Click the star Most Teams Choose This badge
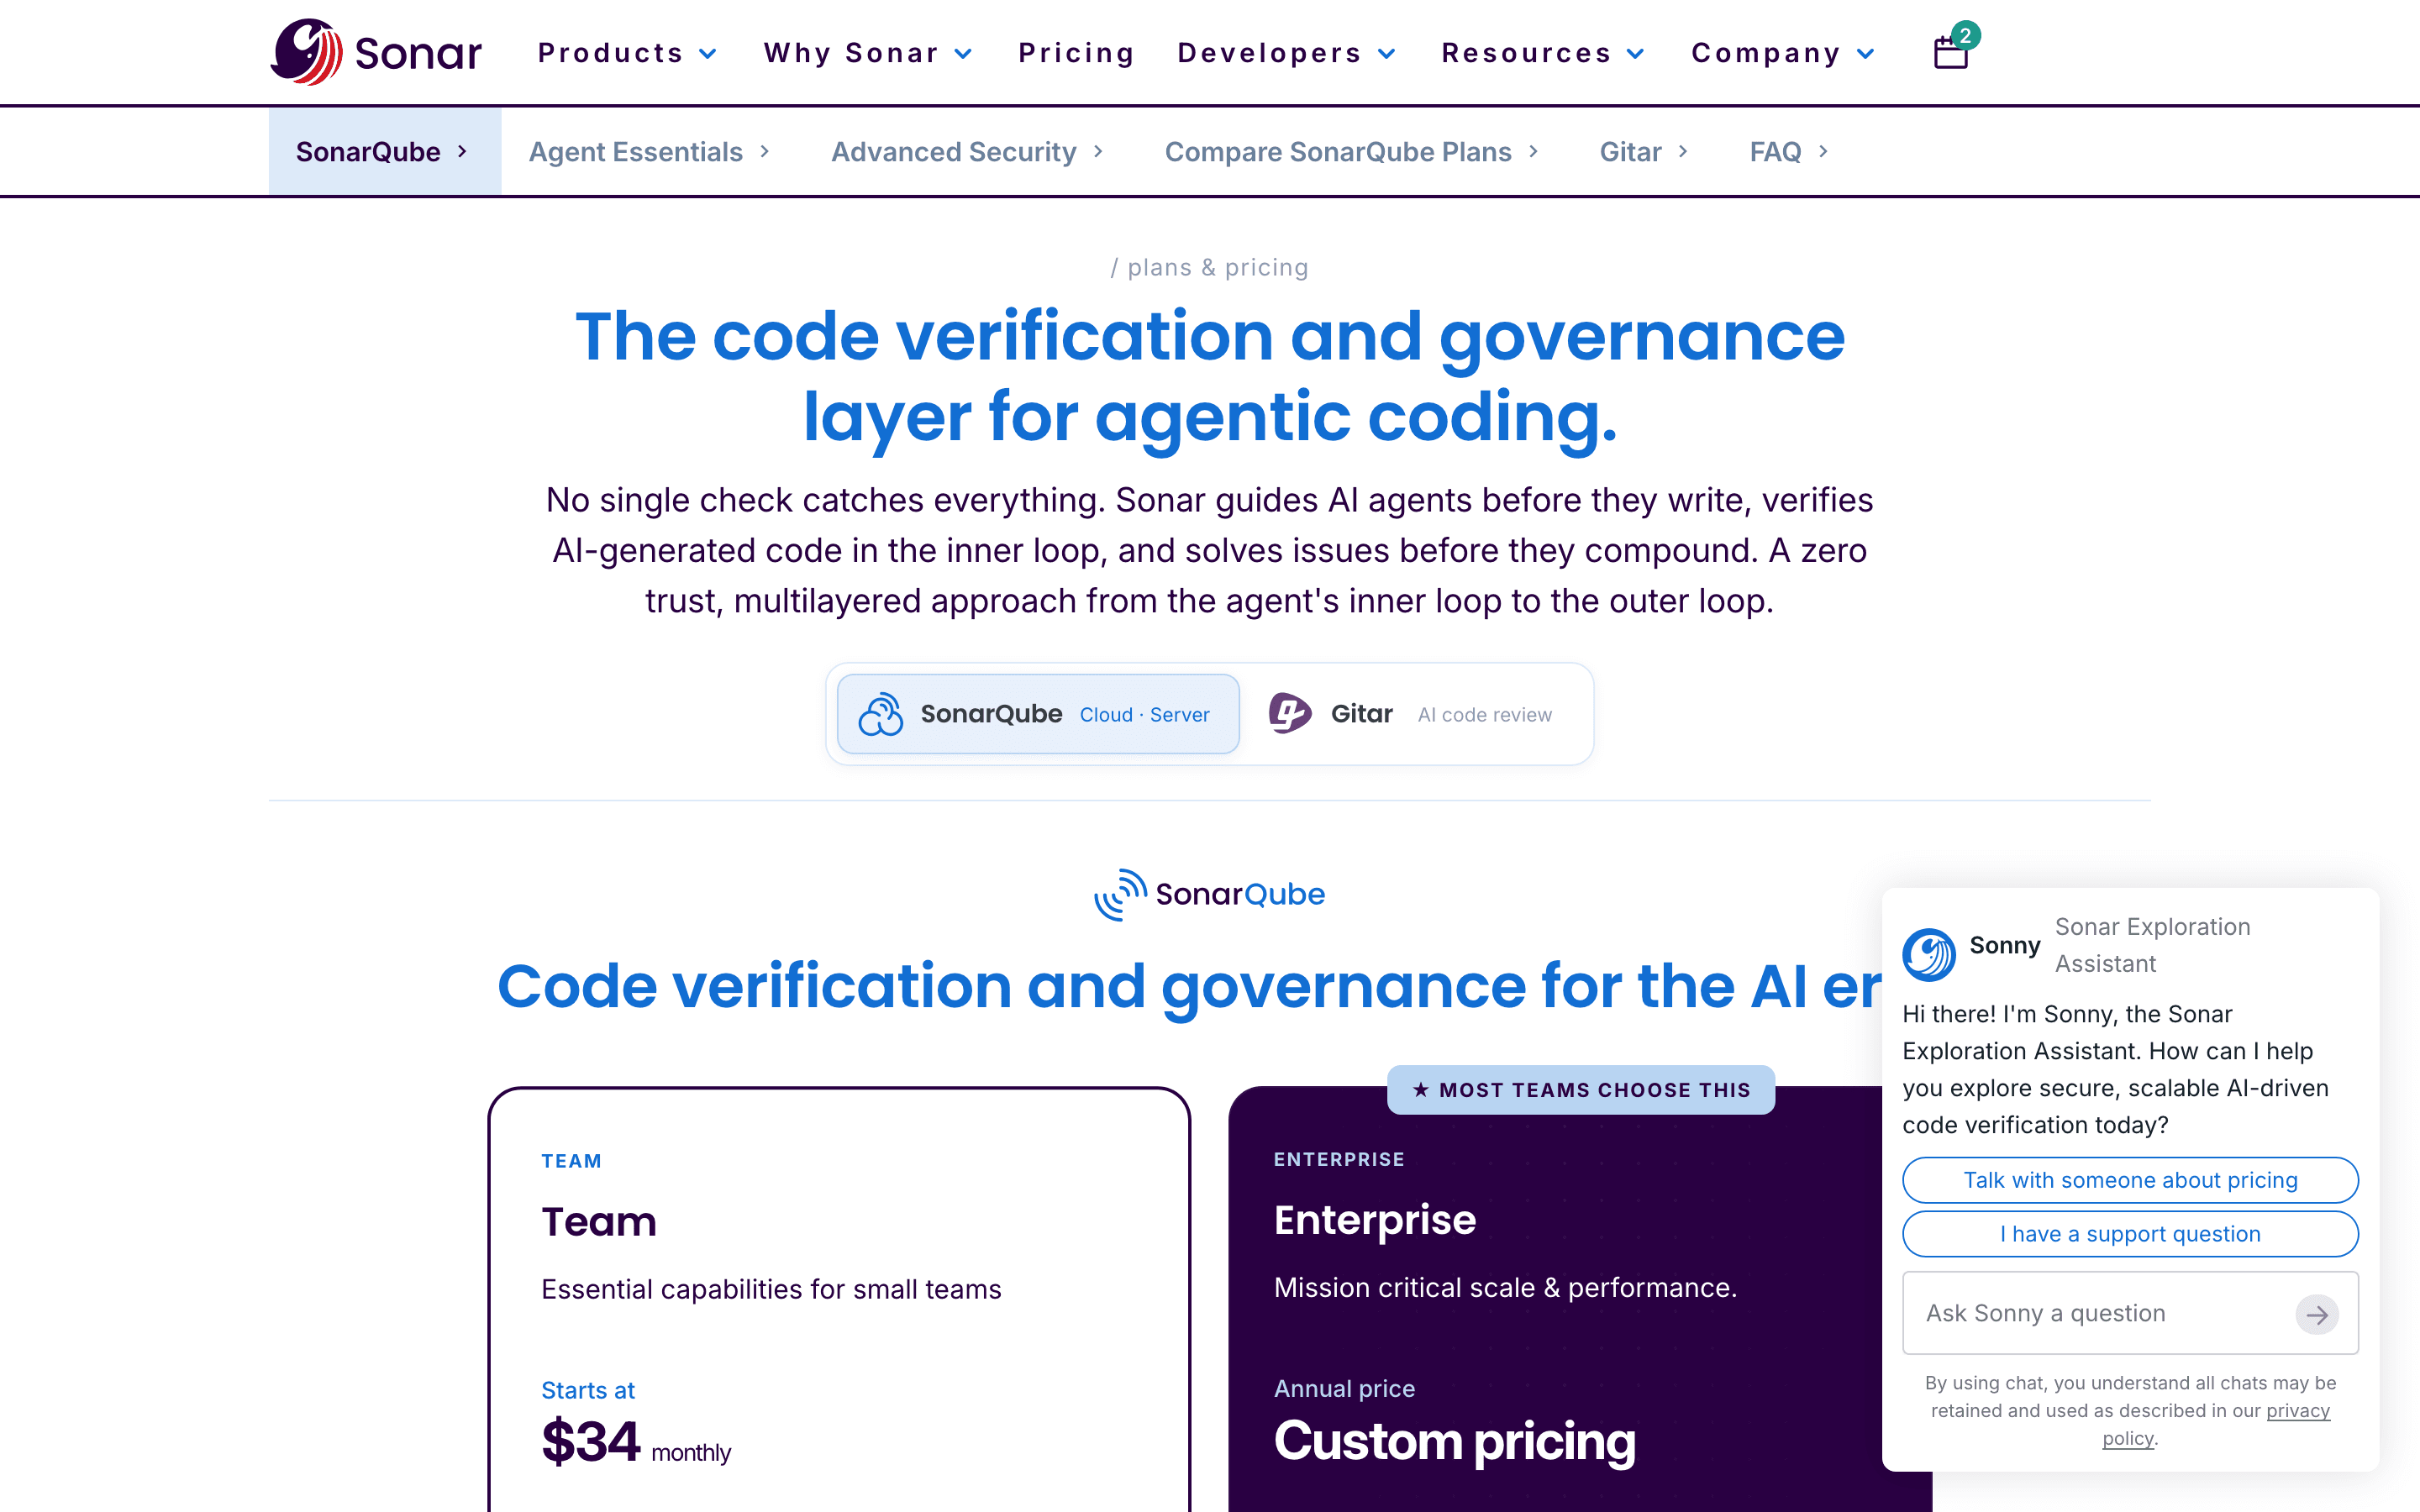Viewport: 2420px width, 1512px height. pos(1581,1090)
